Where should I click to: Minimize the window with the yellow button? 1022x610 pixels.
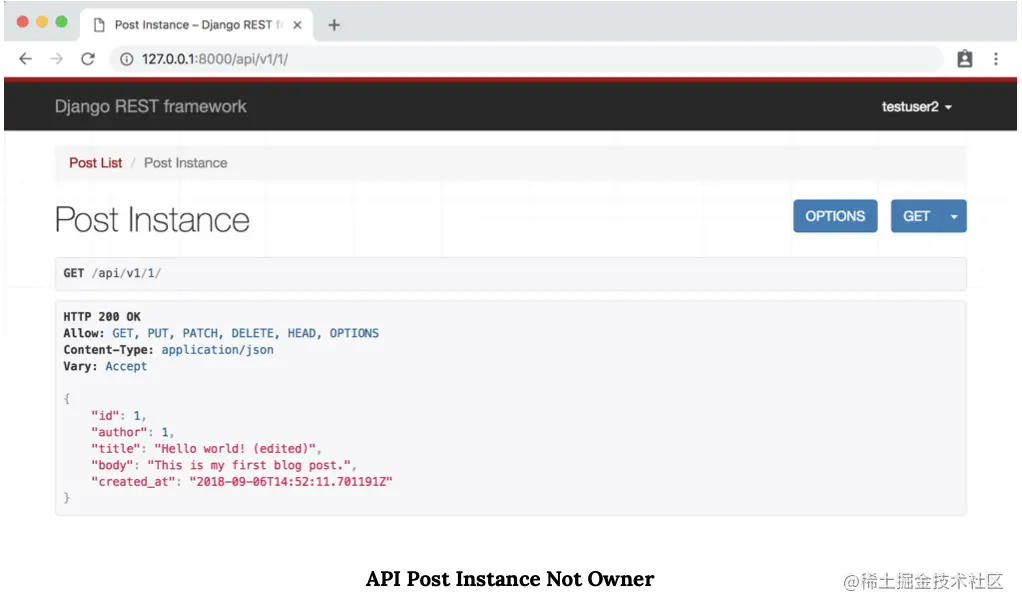42,22
